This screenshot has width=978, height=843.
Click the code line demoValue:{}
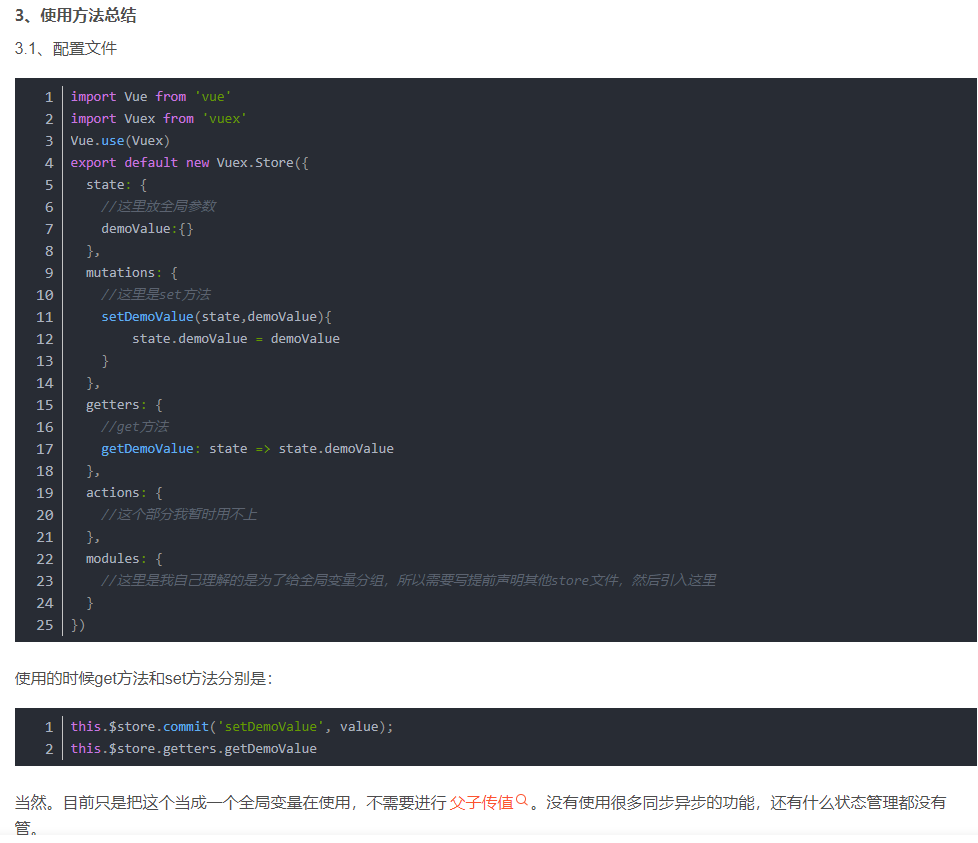147,229
